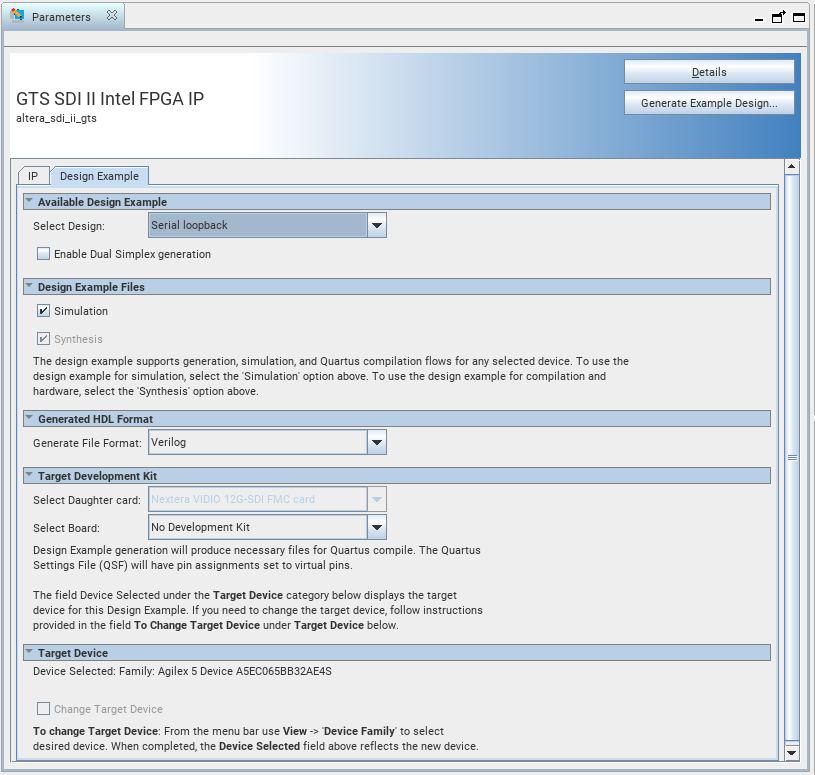Screen dimensions: 815x775
Task: Click the Nextera VIDIO 12G-SDI FMC card text
Action: click(x=233, y=500)
